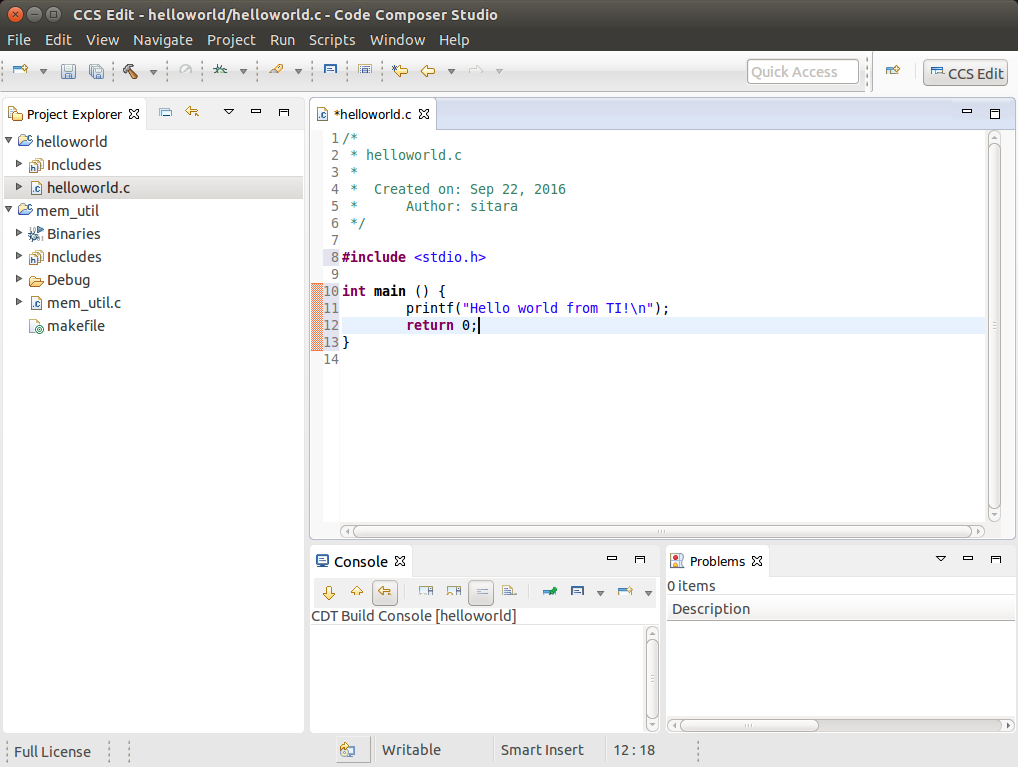Click the Next Error arrow in Console
1018x767 pixels.
pyautogui.click(x=329, y=592)
